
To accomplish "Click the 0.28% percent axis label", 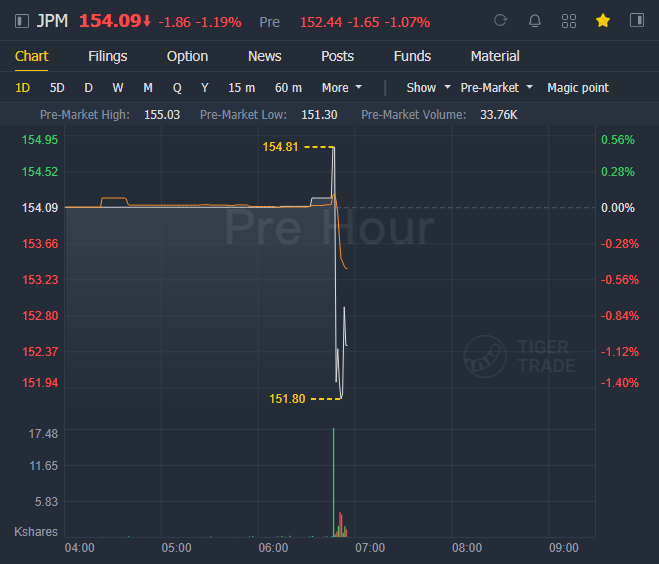I will 618,171.
